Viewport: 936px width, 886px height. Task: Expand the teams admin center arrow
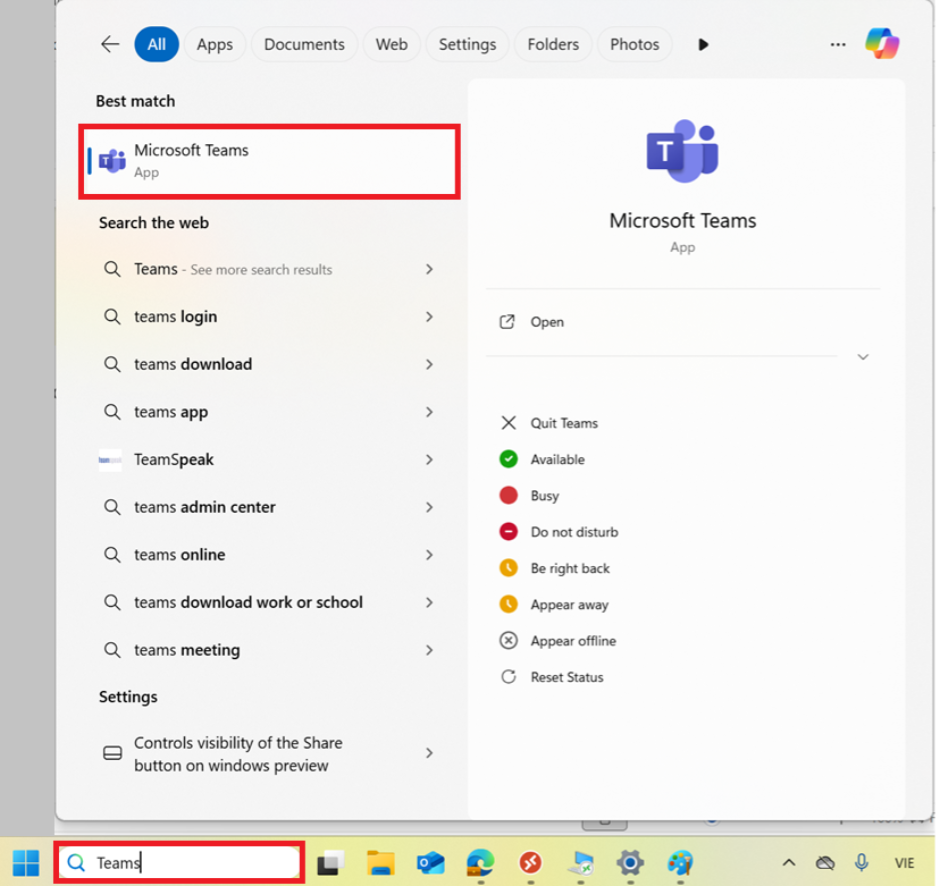[x=429, y=507]
